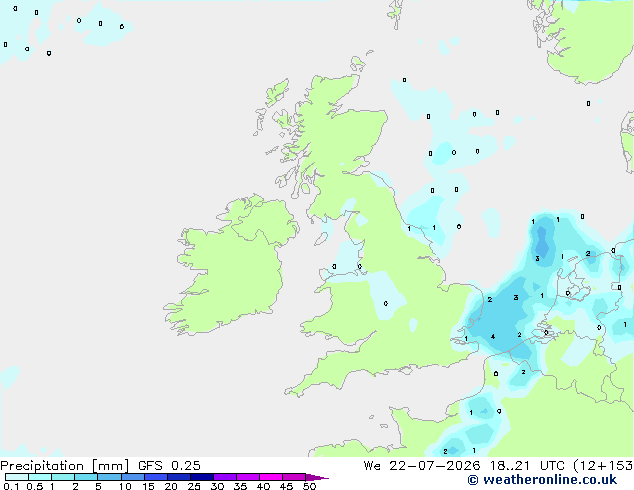
Task: Click the legend label '50'
Action: 309,486
